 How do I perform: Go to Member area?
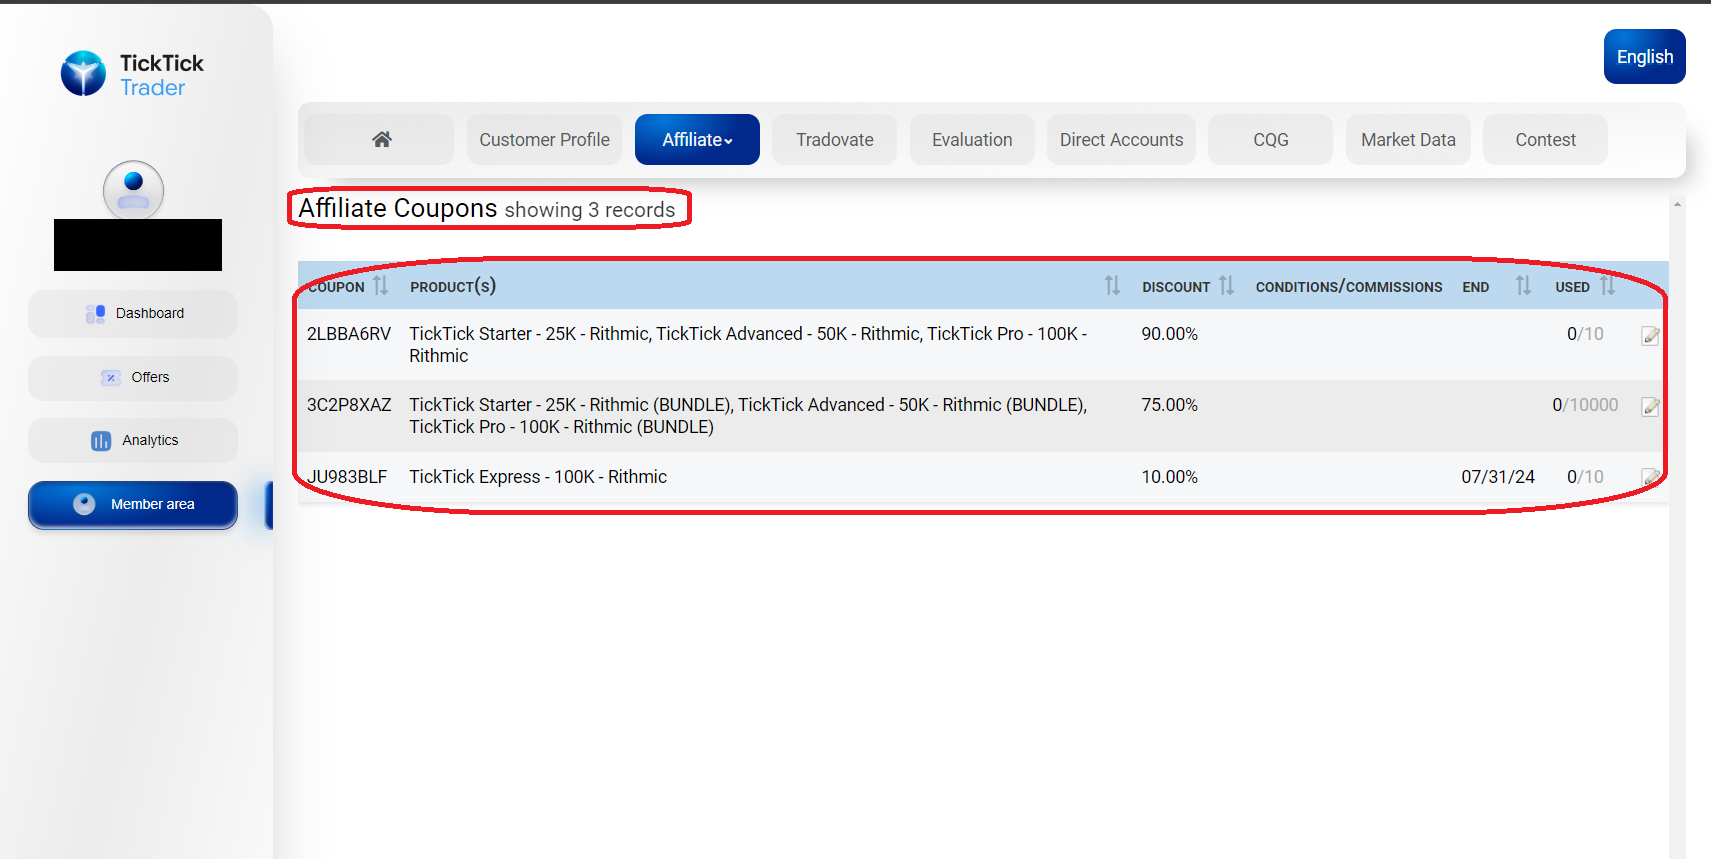(x=133, y=504)
